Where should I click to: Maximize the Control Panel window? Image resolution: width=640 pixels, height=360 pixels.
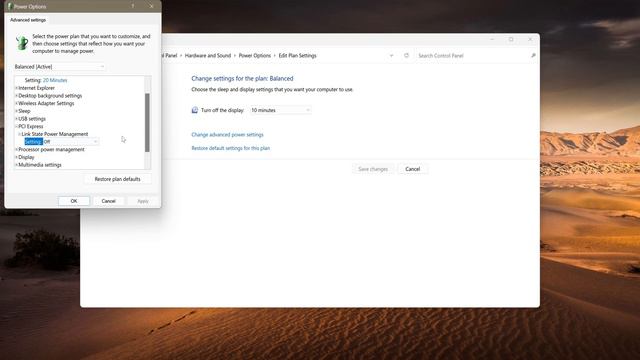(511, 40)
